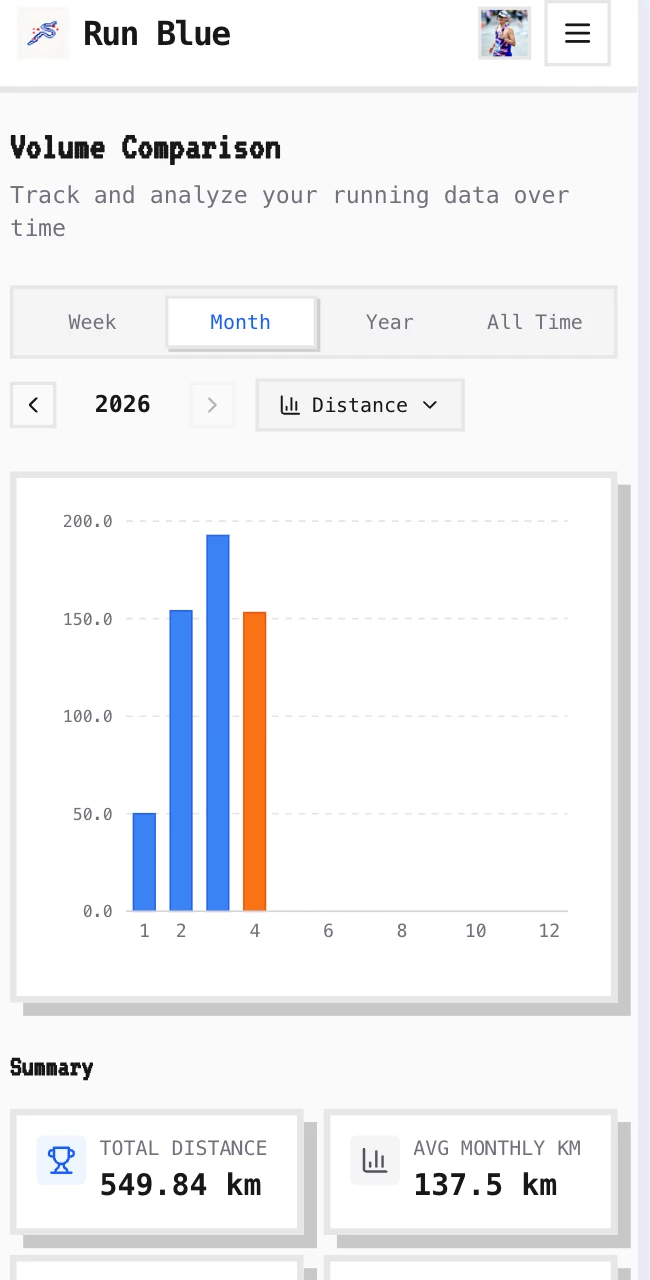Click the trophy icon in Total Distance card
The width and height of the screenshot is (650, 1280).
click(61, 1160)
